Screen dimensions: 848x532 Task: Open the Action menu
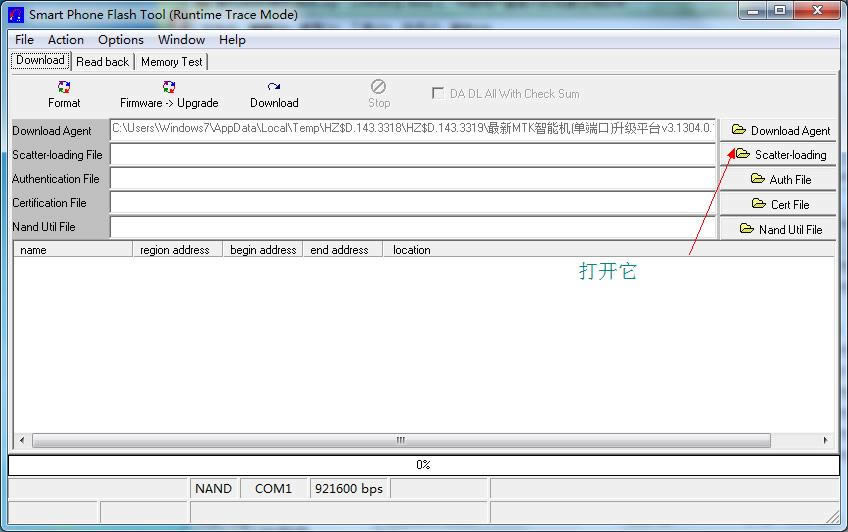[x=66, y=40]
